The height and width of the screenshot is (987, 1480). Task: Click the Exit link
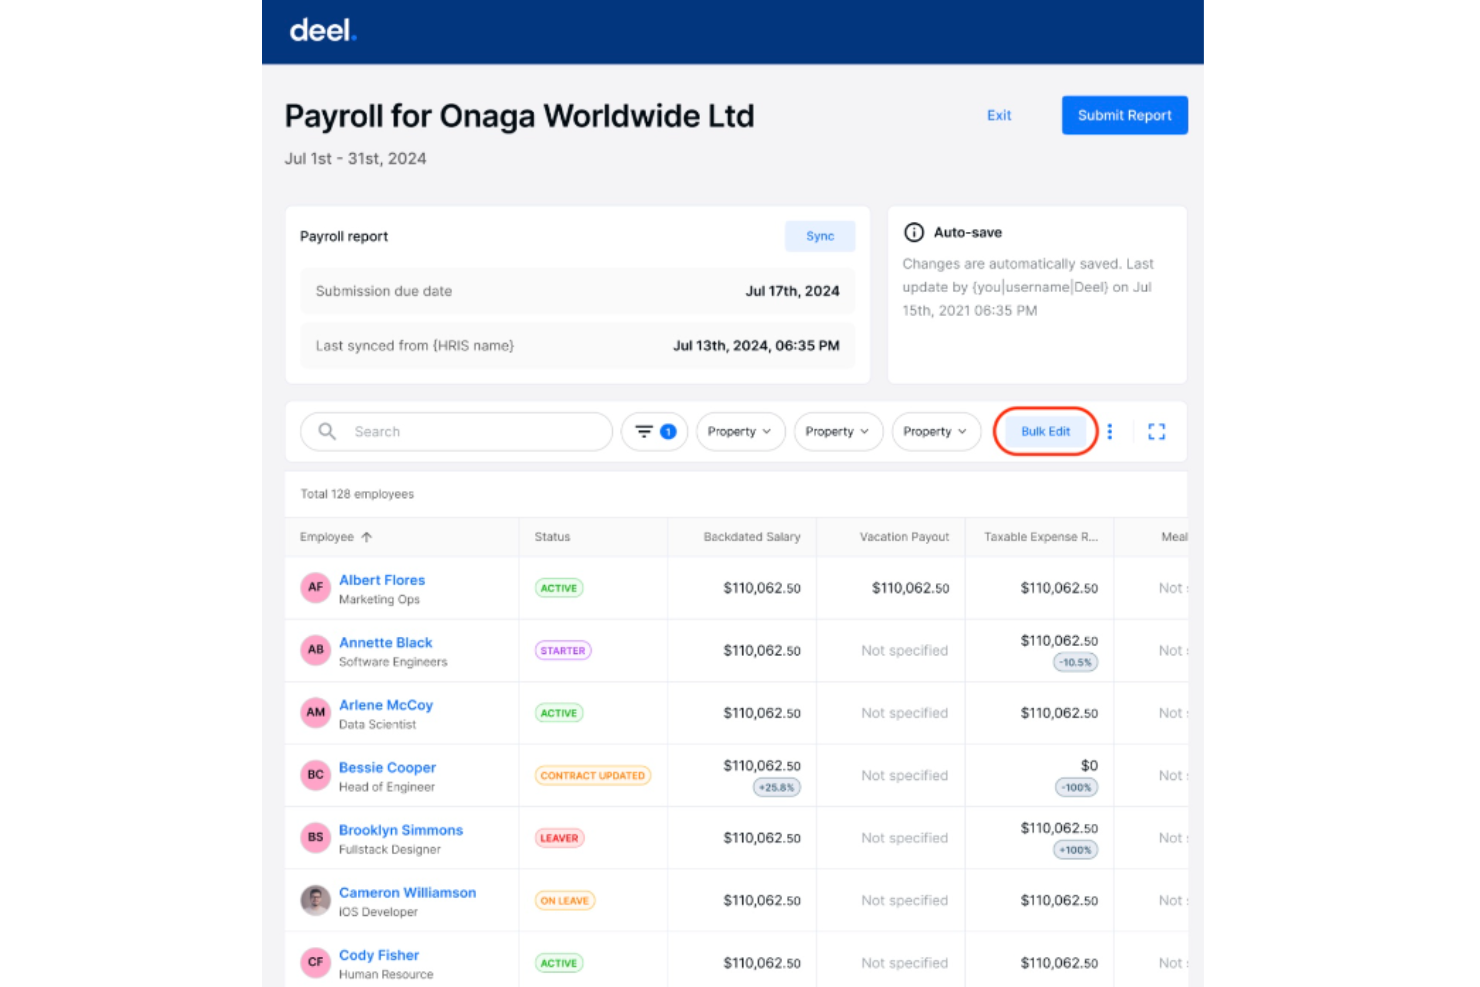(999, 116)
